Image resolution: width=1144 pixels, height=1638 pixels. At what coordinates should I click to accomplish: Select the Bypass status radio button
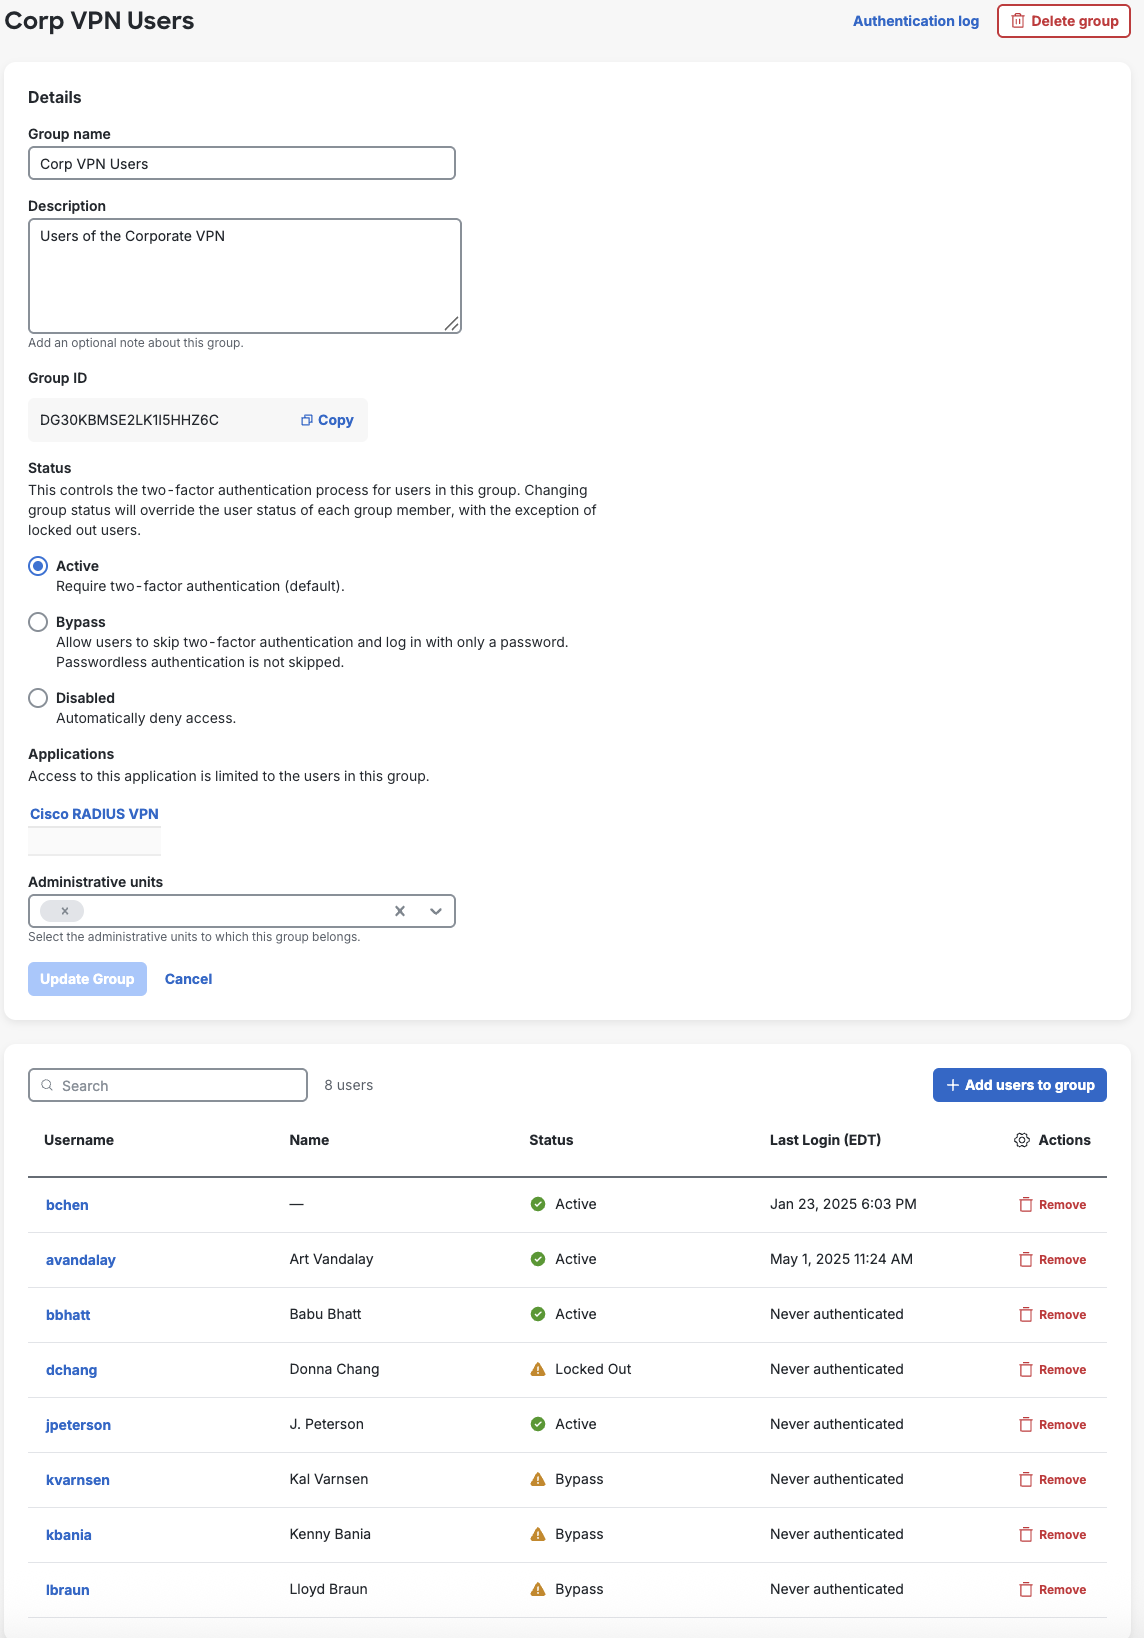(x=38, y=622)
